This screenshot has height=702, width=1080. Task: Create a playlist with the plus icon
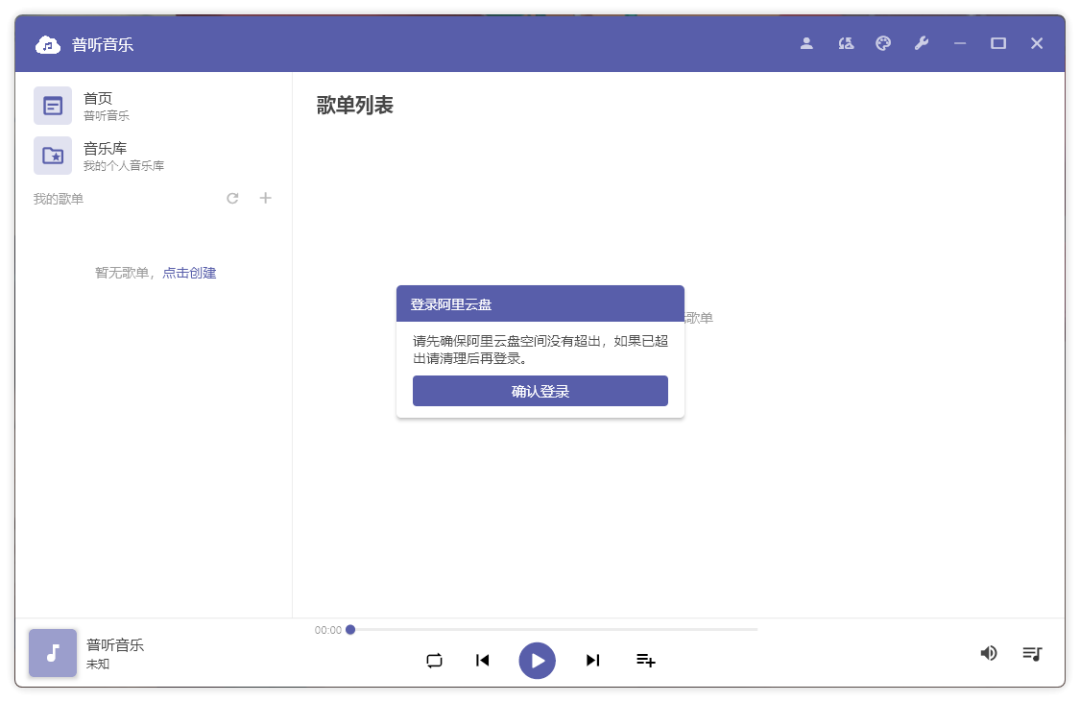click(x=265, y=198)
